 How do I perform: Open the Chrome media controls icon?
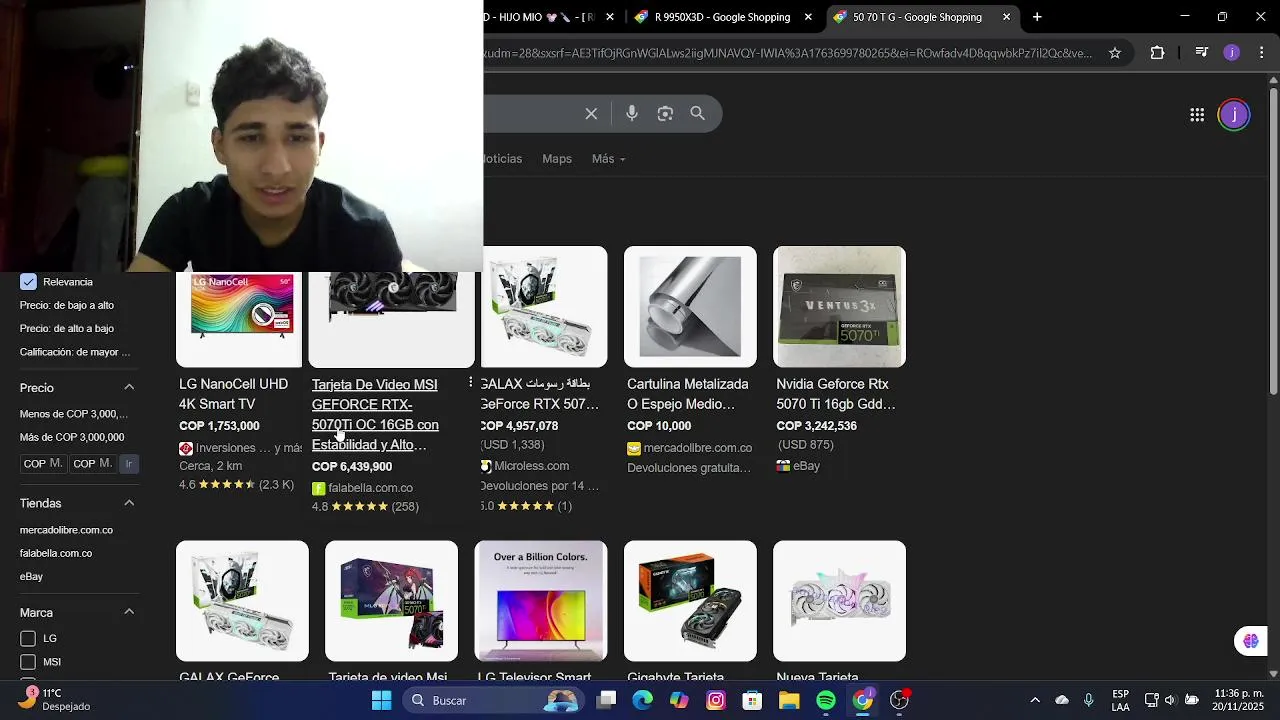coord(1202,53)
